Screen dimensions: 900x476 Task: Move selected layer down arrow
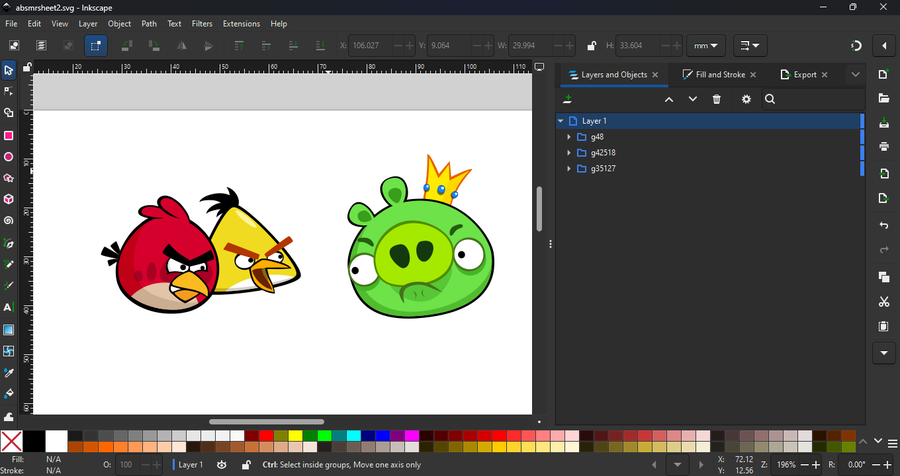[693, 99]
